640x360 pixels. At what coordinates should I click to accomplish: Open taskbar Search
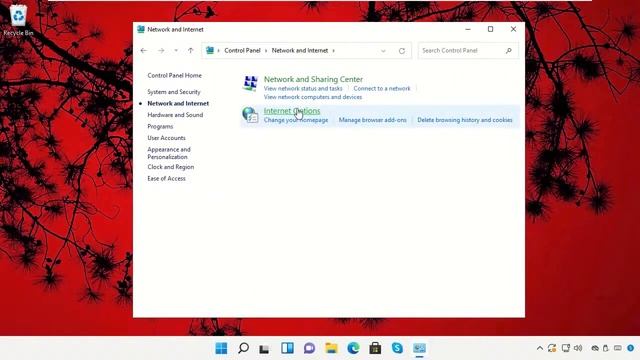coord(243,348)
